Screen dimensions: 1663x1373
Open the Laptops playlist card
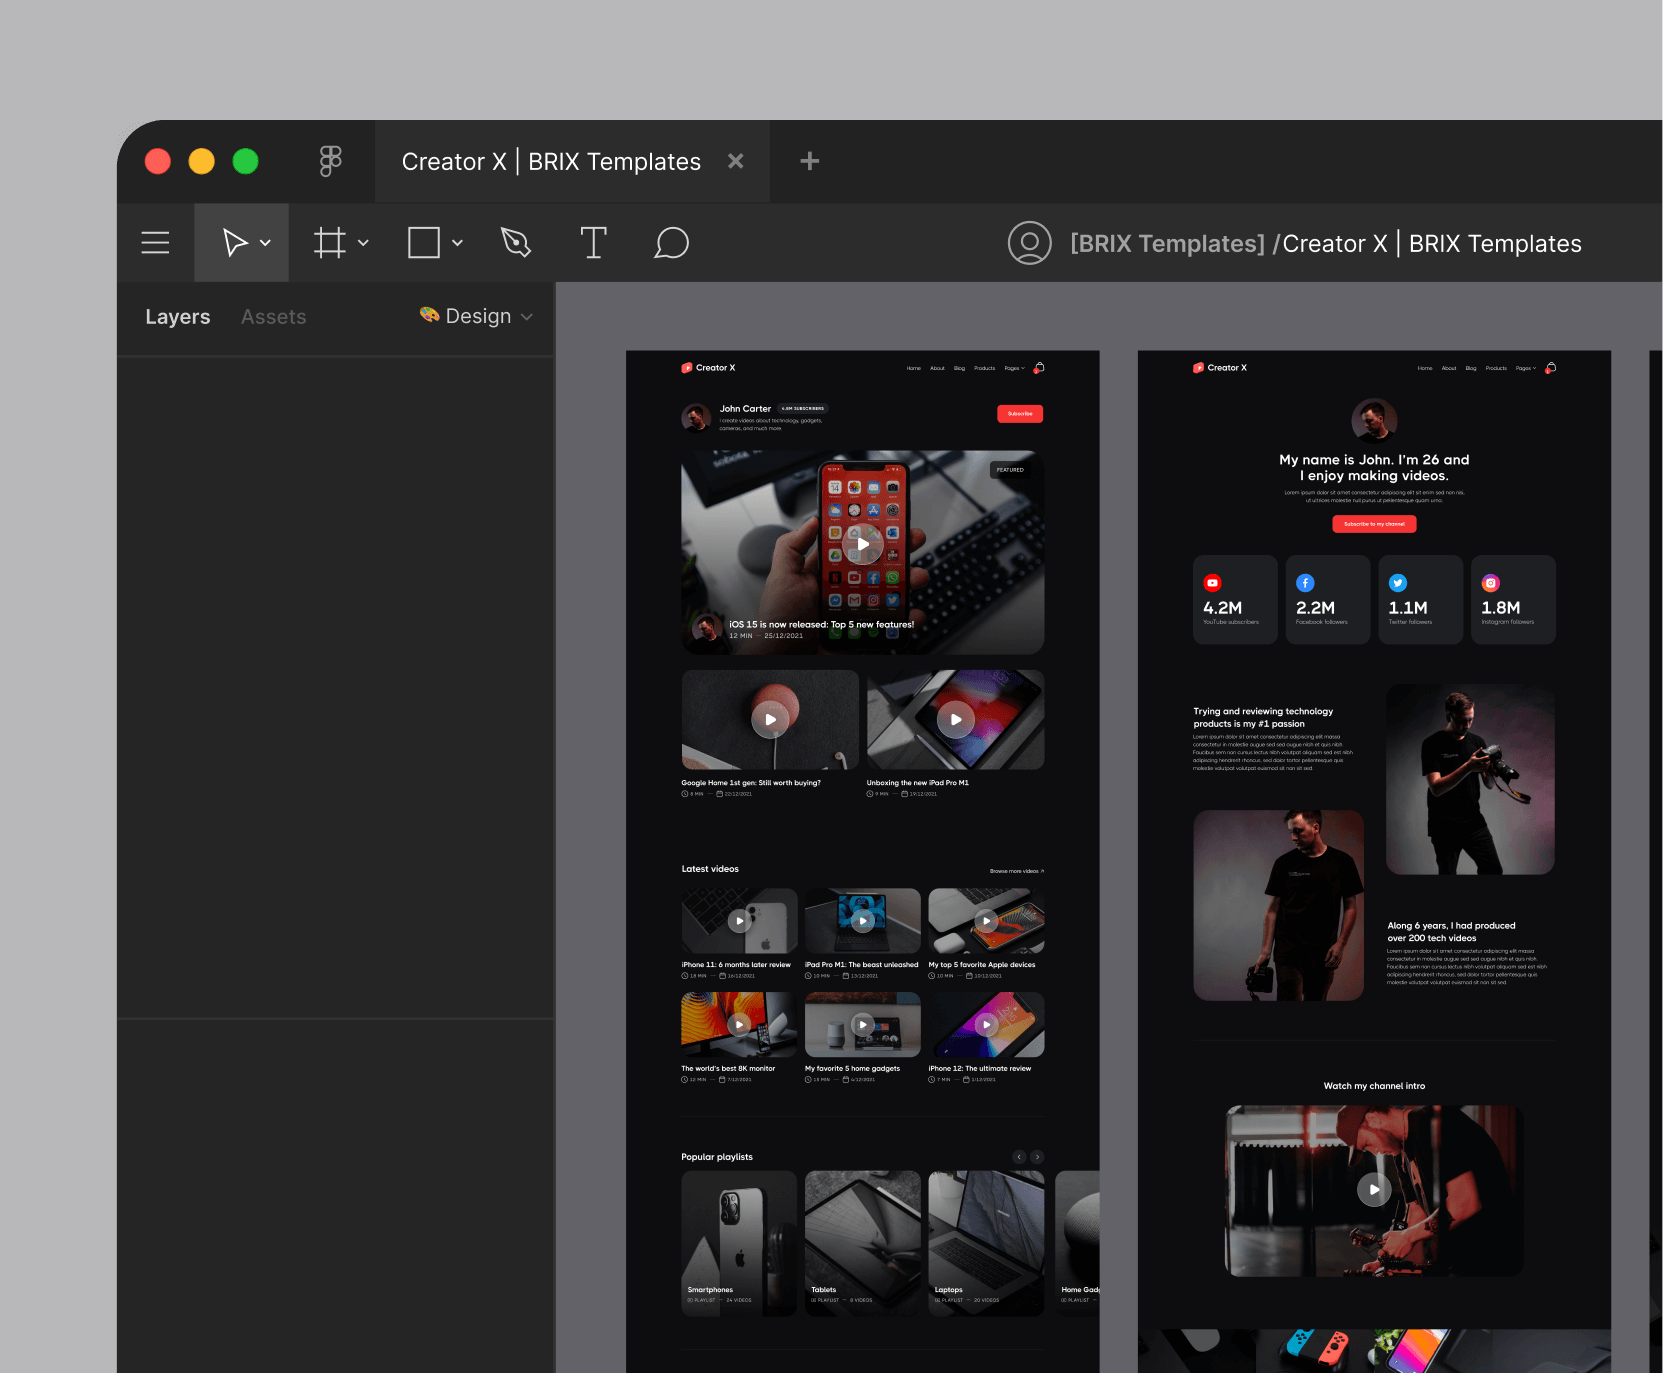[986, 1243]
